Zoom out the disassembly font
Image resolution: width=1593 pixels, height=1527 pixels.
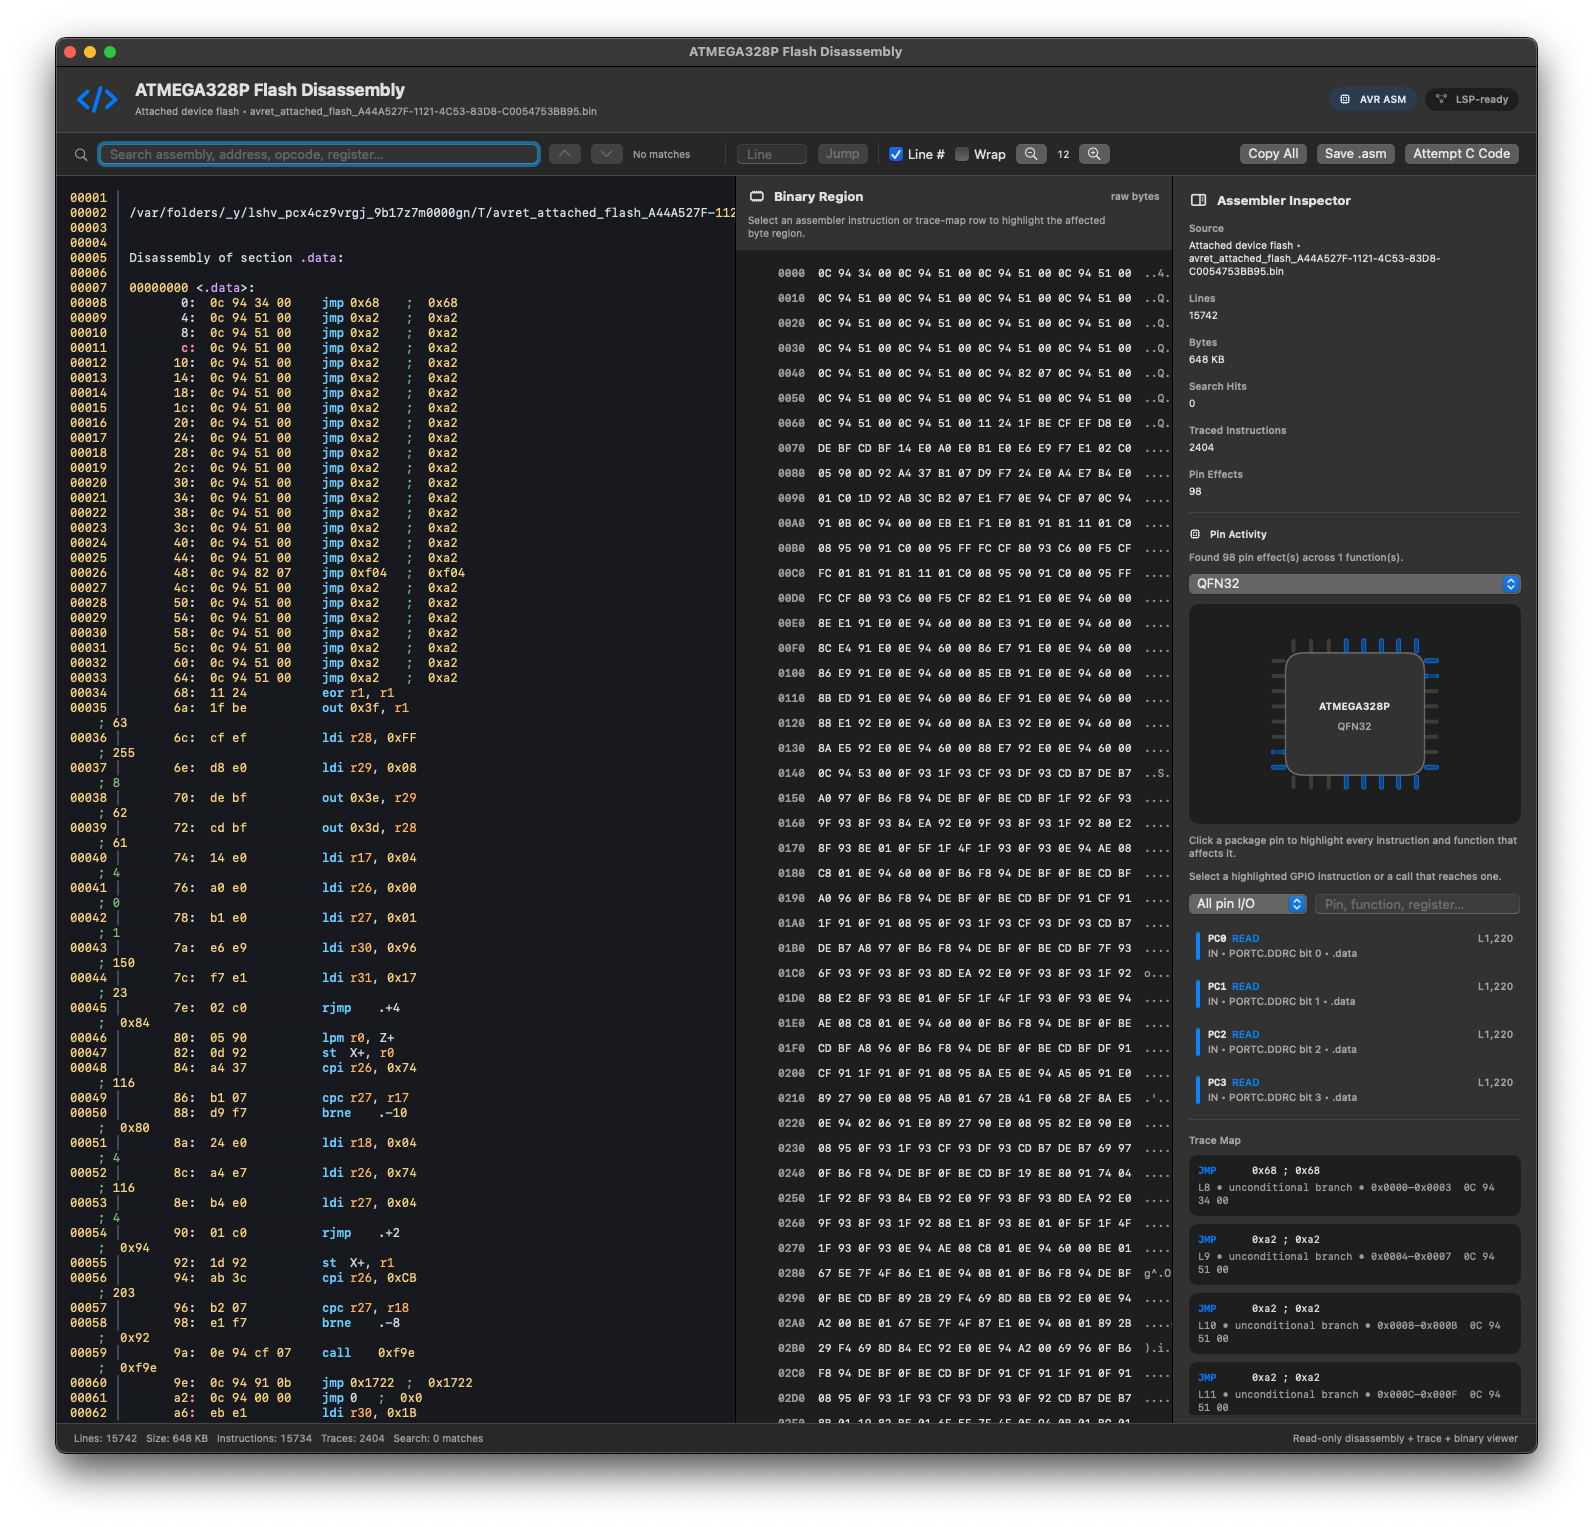click(x=1031, y=154)
